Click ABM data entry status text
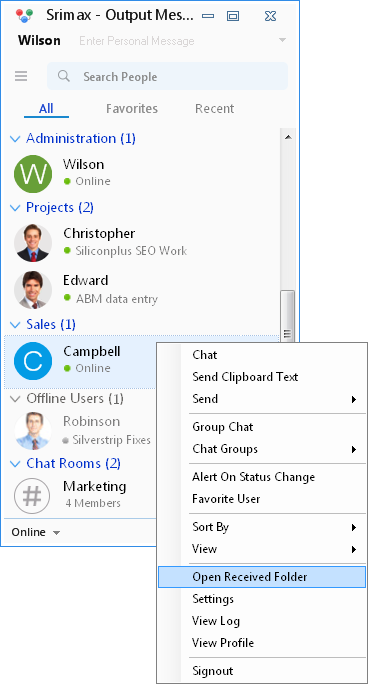 [117, 299]
